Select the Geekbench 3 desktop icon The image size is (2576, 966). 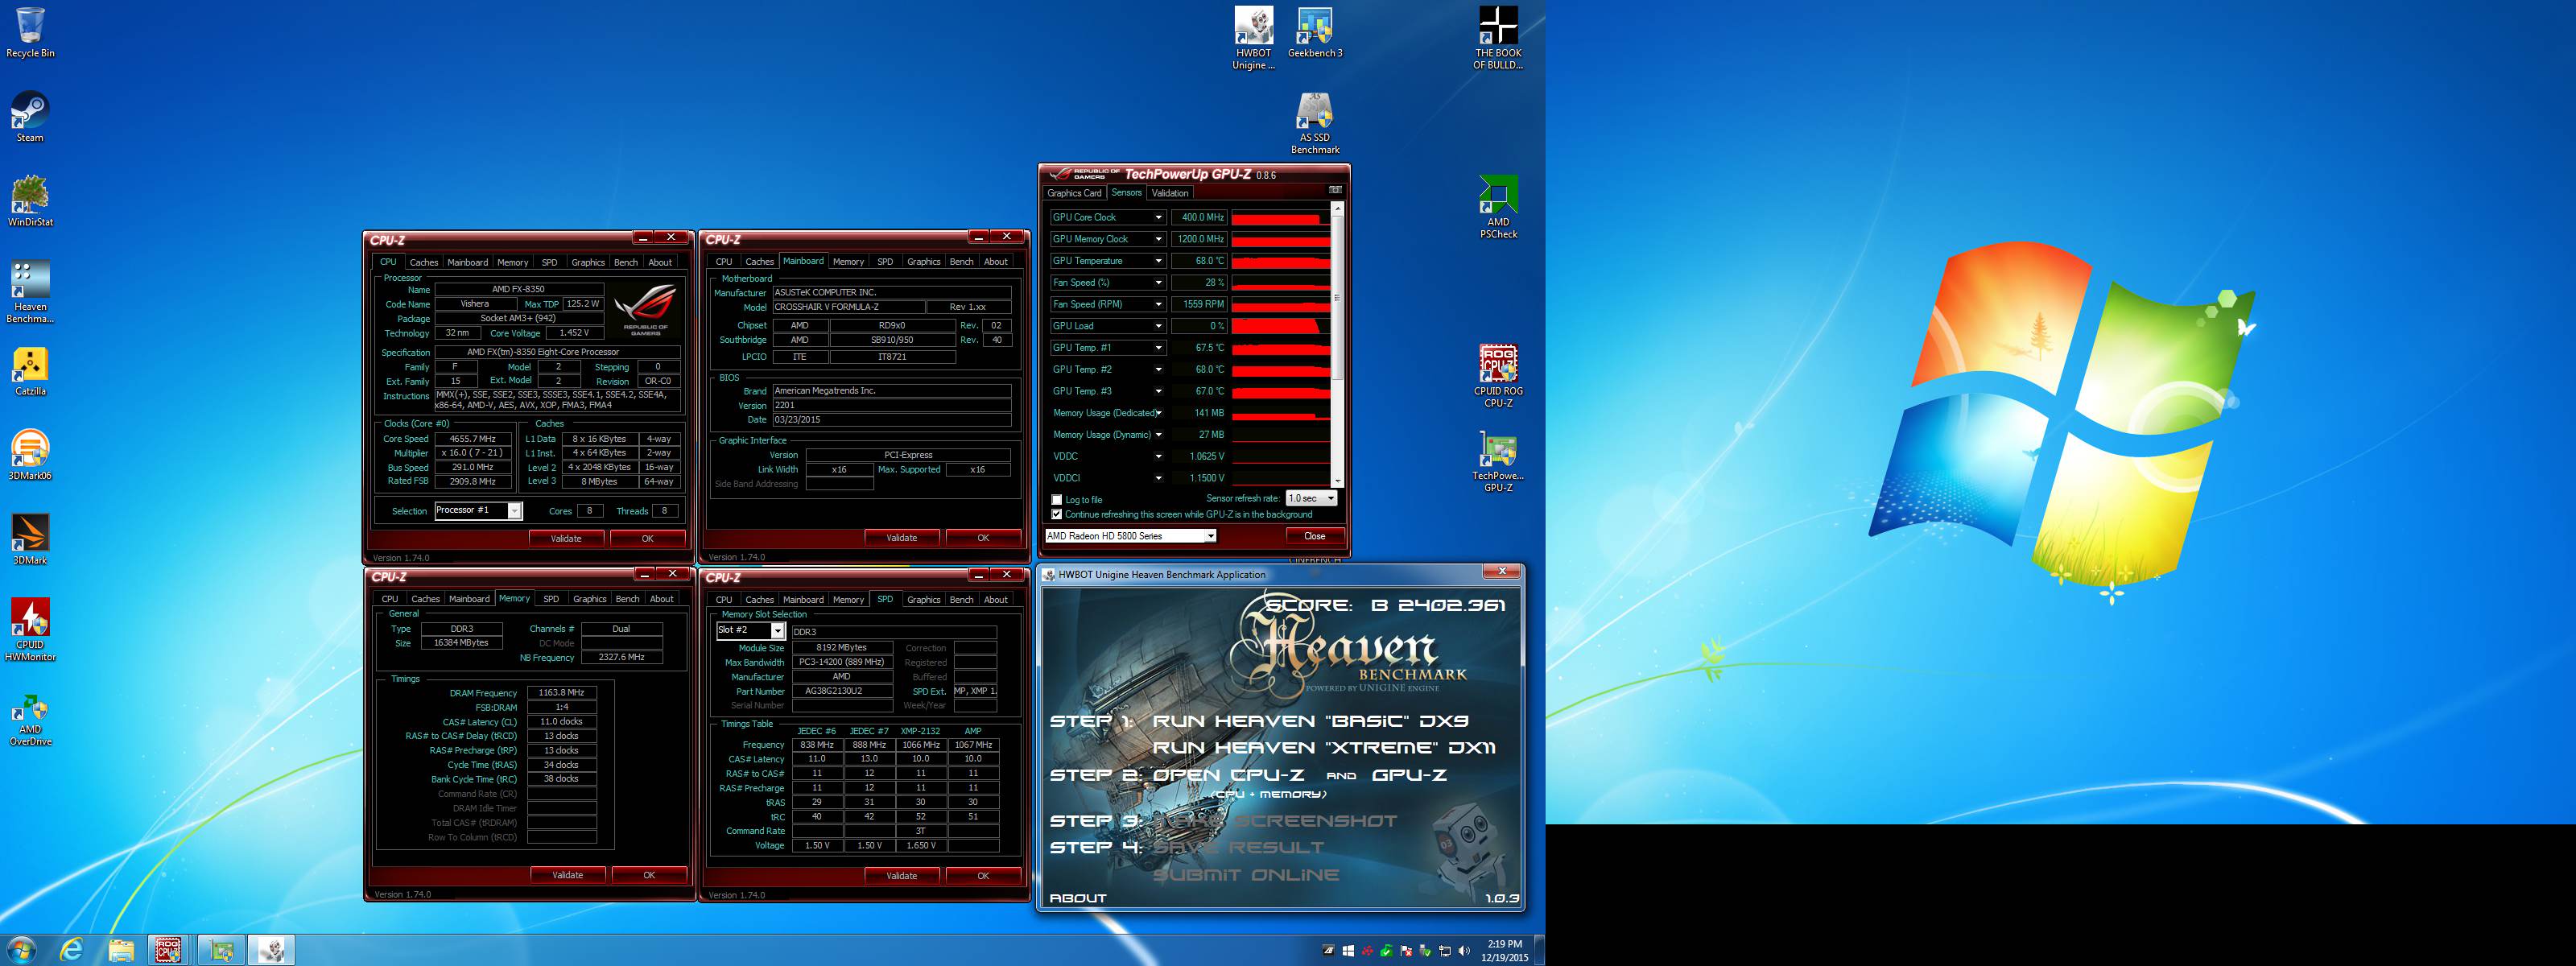[1315, 33]
